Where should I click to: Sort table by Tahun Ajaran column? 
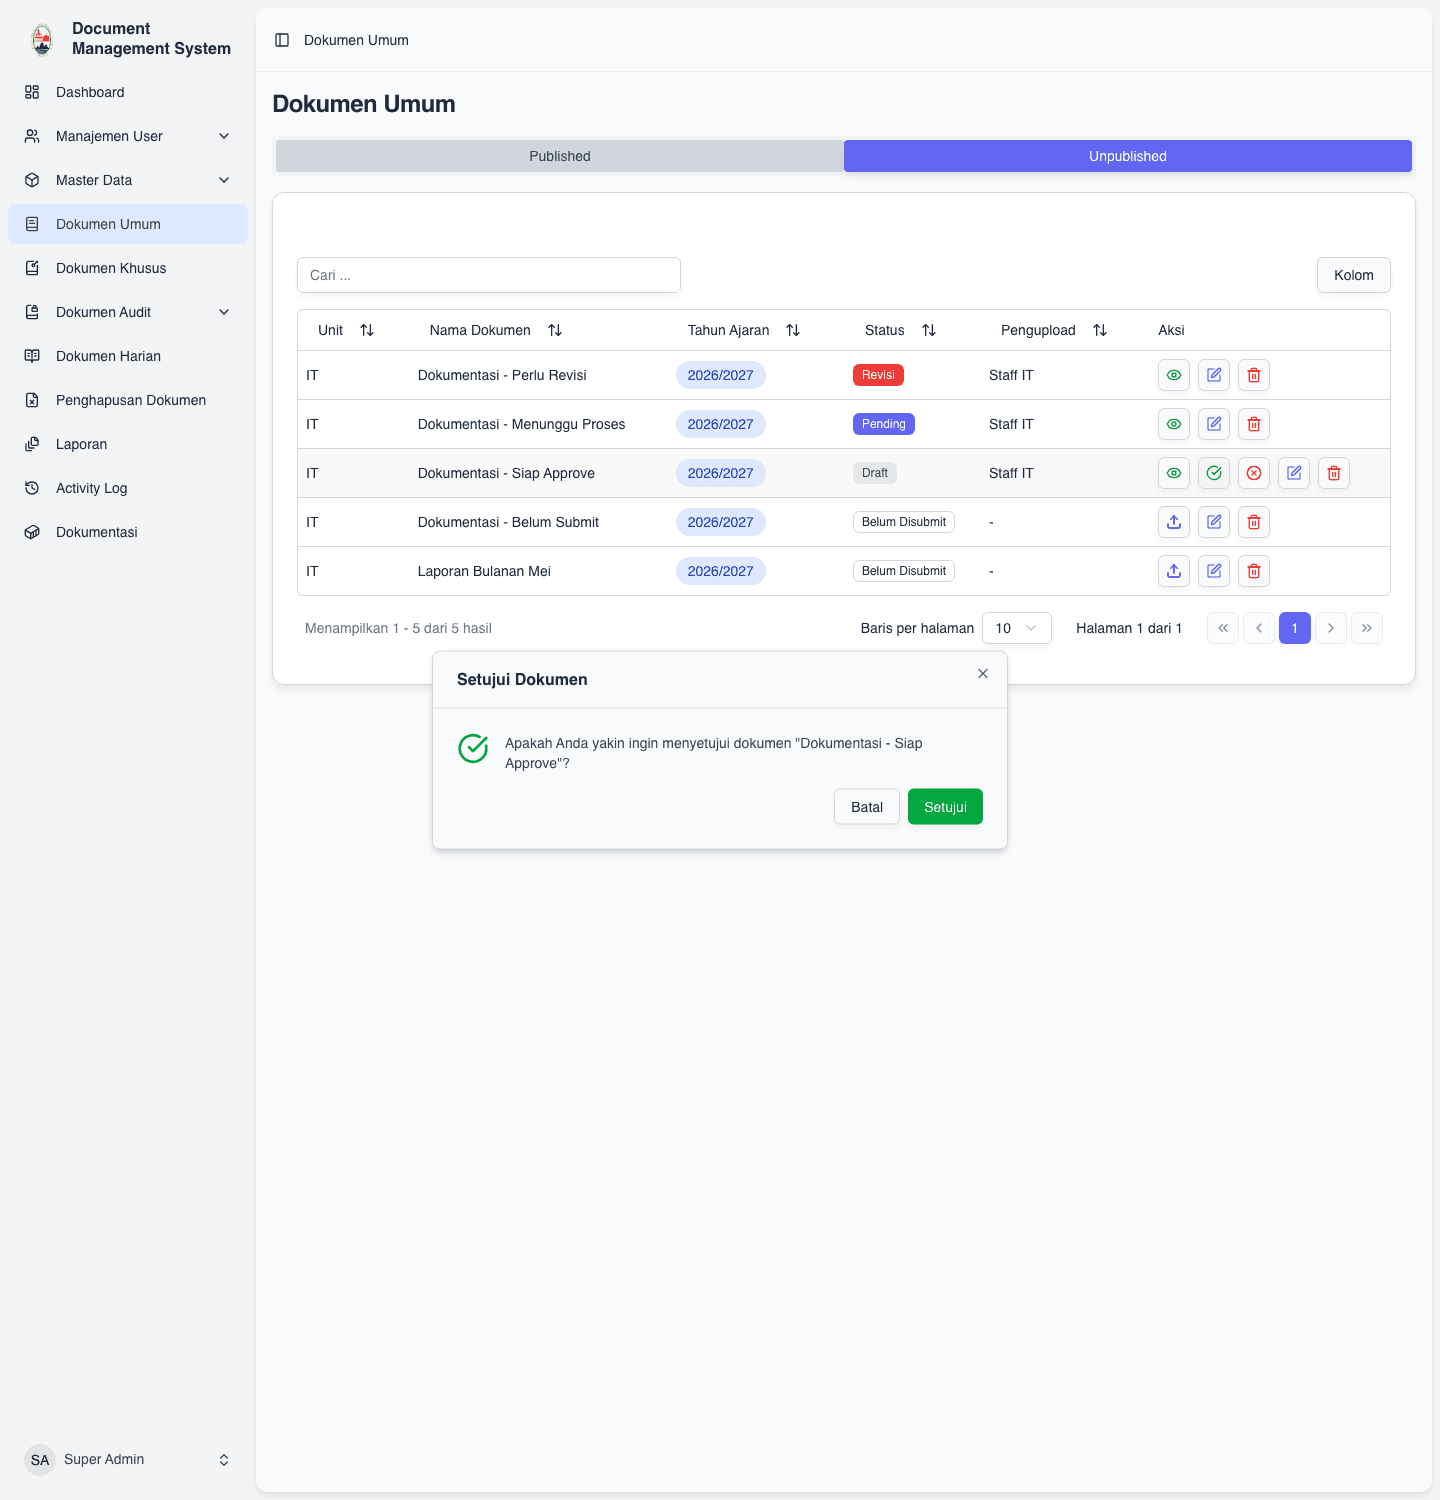744,330
